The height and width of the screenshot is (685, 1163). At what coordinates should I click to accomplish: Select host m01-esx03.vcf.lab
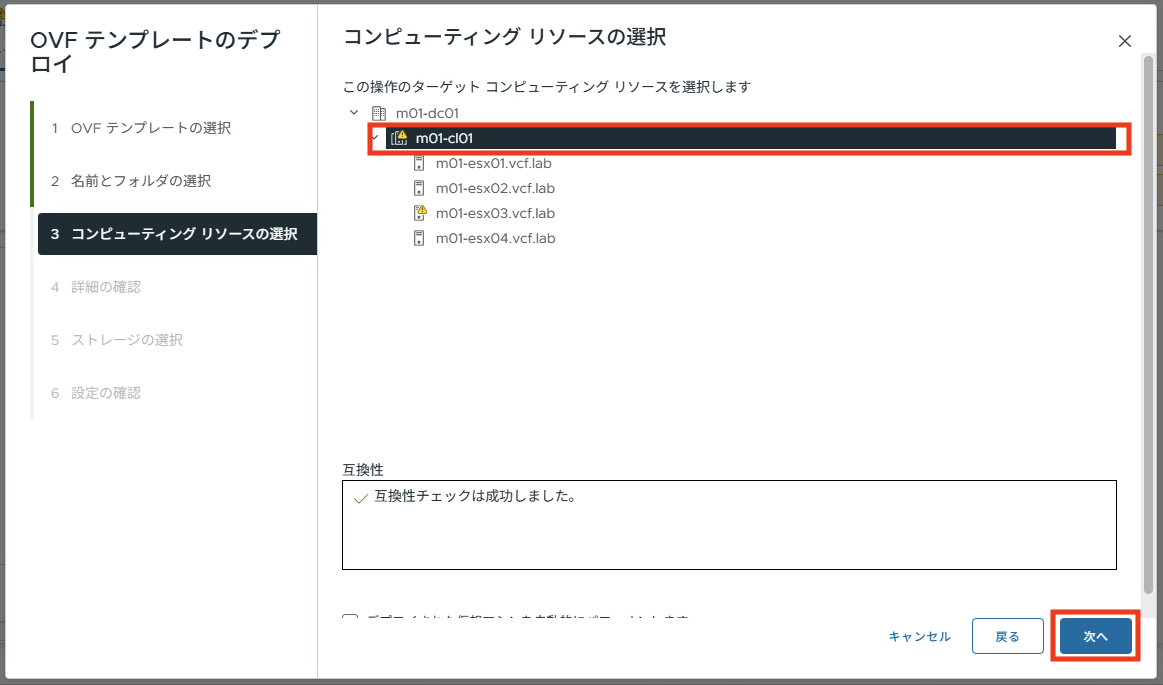(495, 214)
